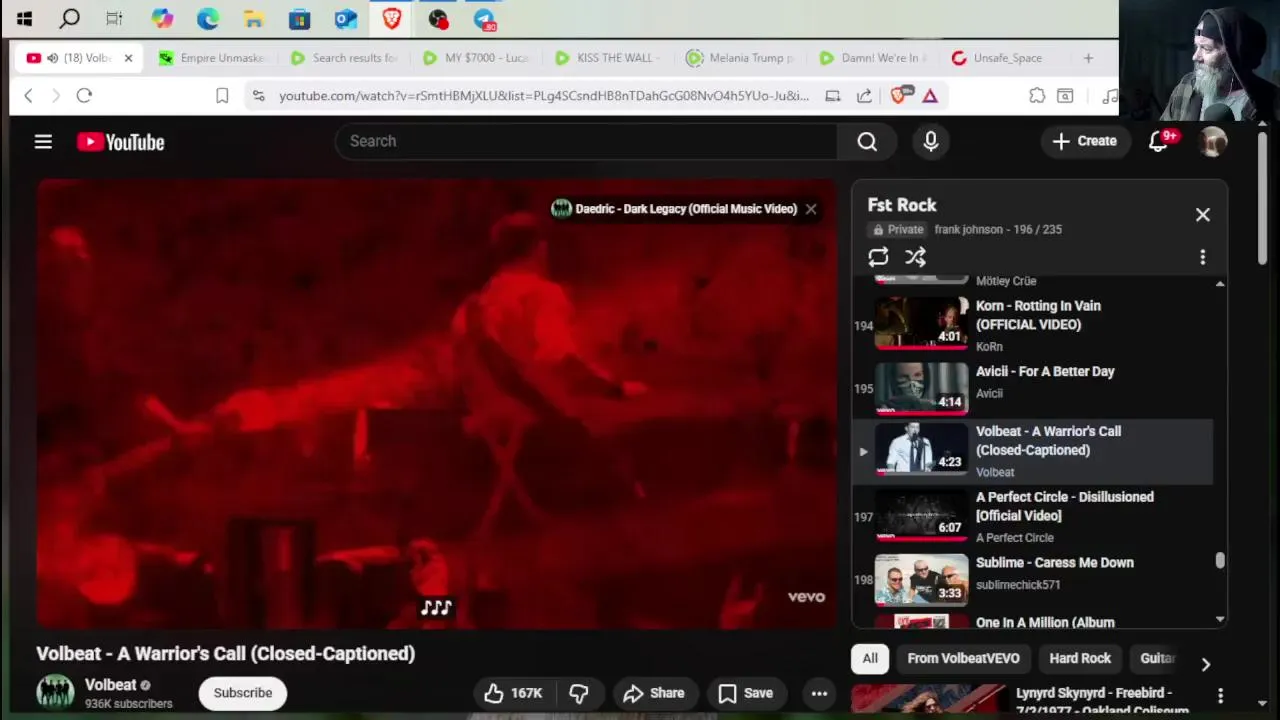The height and width of the screenshot is (720, 1280).
Task: Click the Create button
Action: coord(1084,142)
